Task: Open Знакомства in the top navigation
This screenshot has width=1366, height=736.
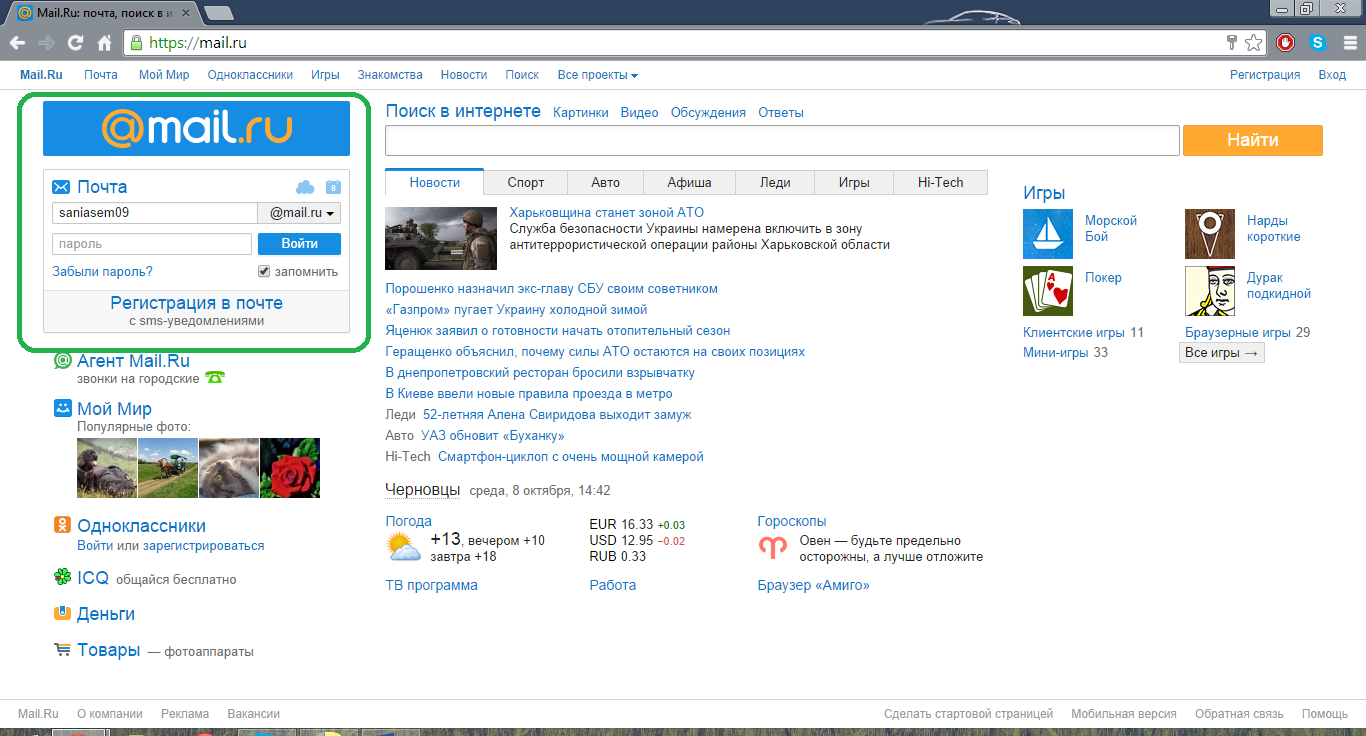Action: [x=390, y=75]
